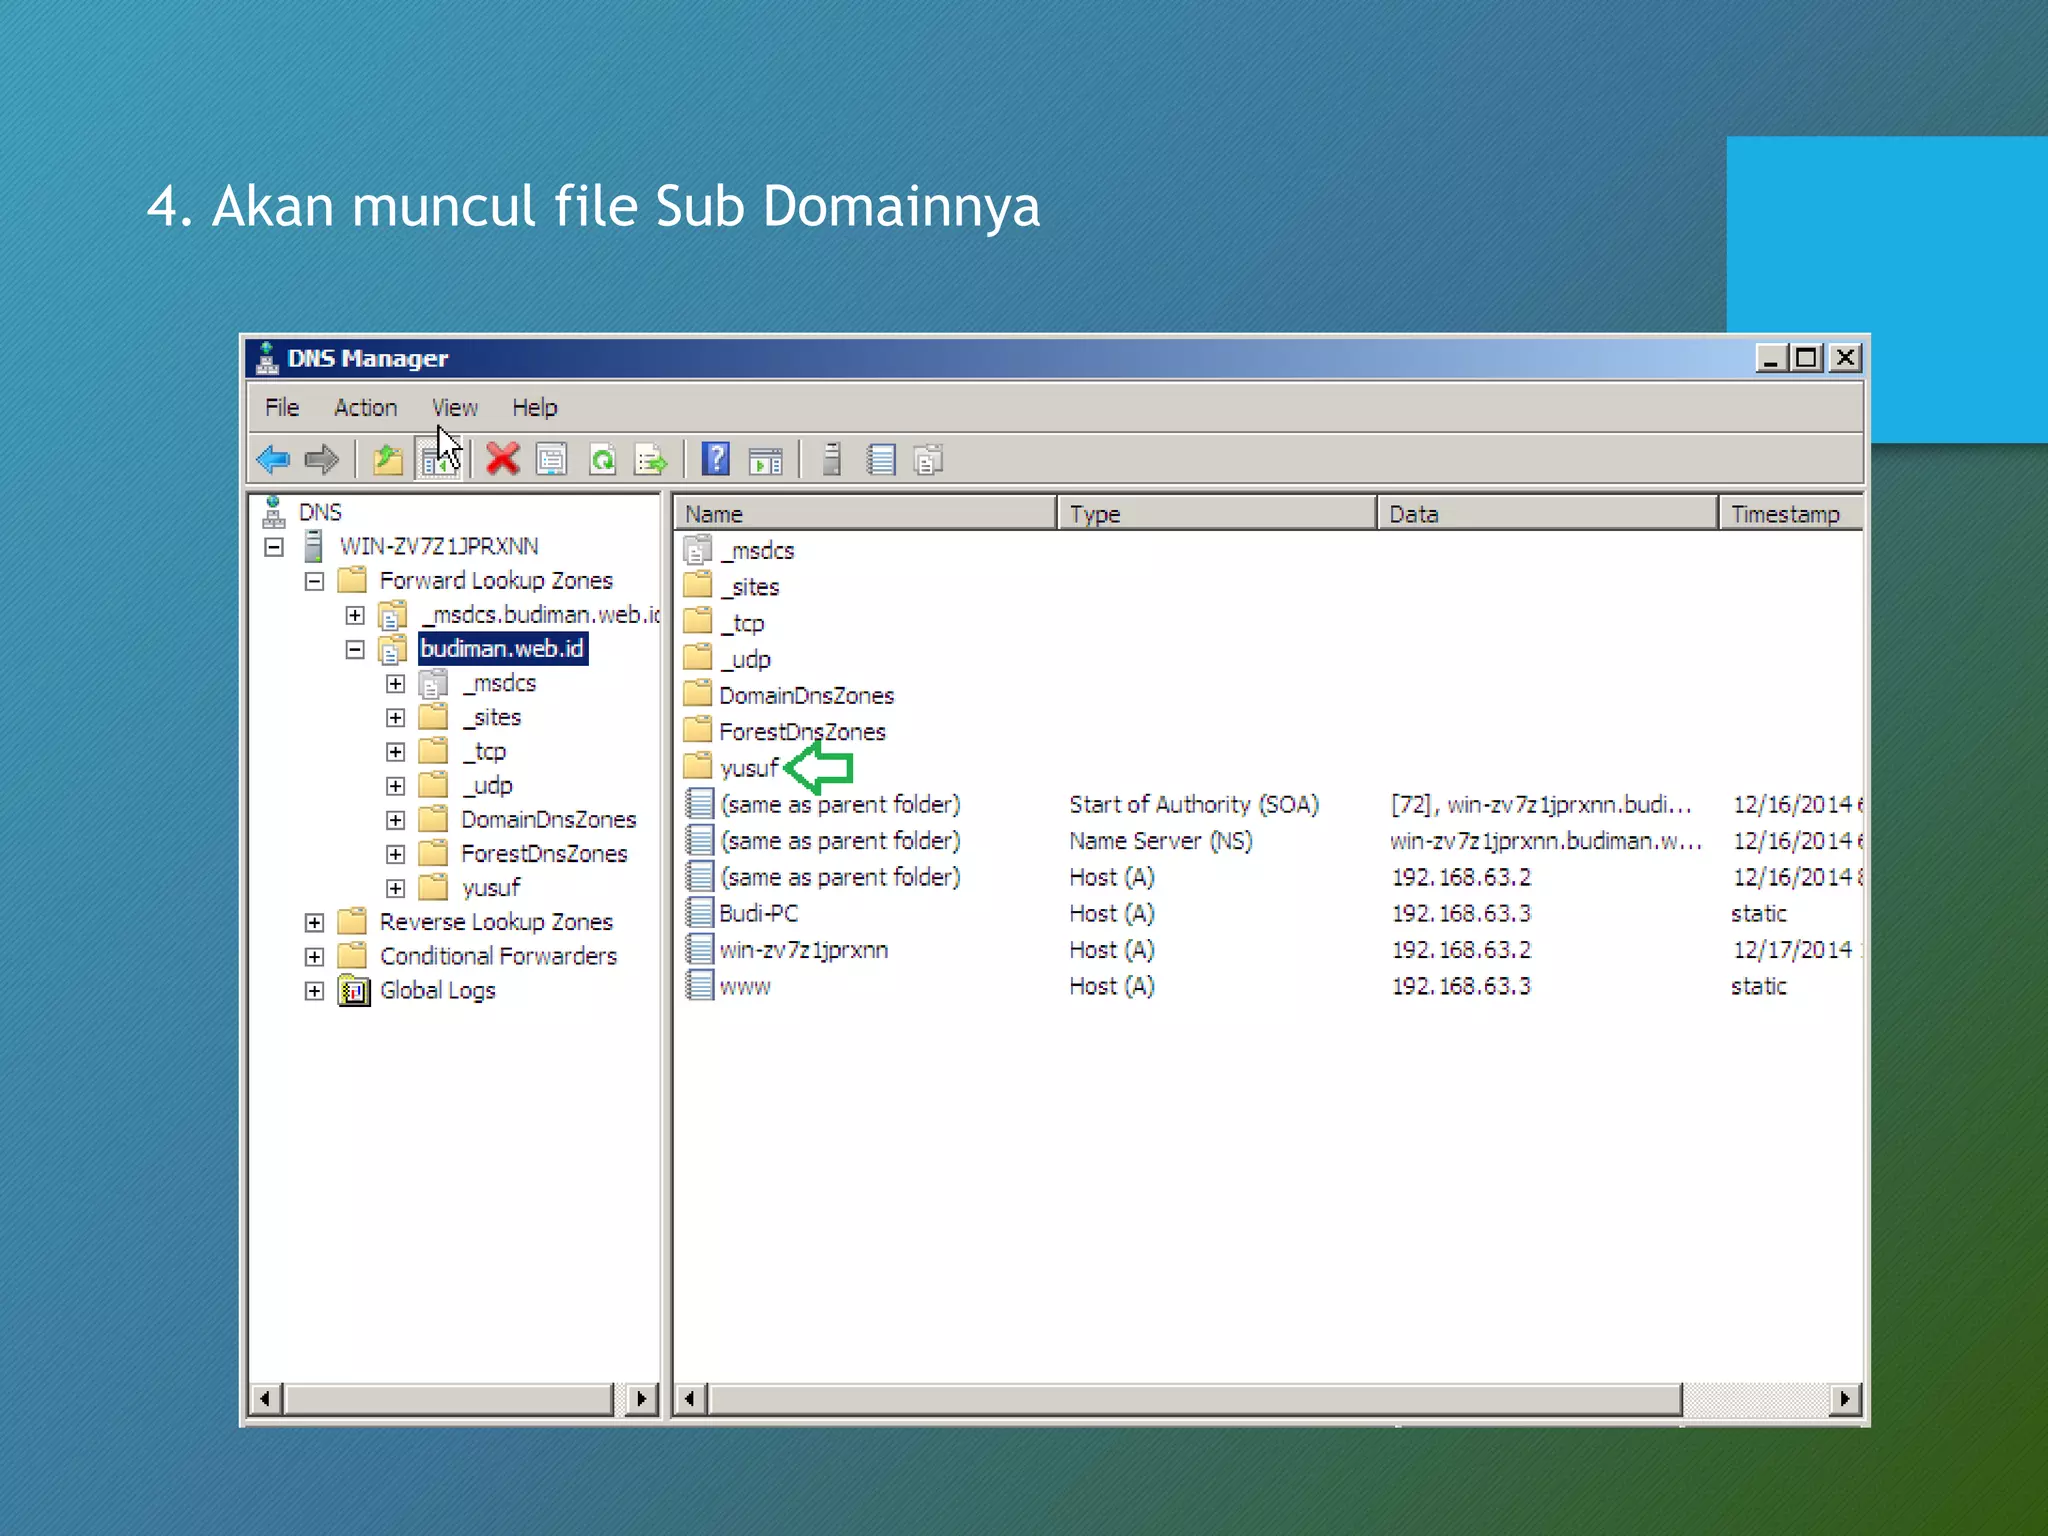2048x1536 pixels.
Task: Sort by the Data column header
Action: [1548, 513]
